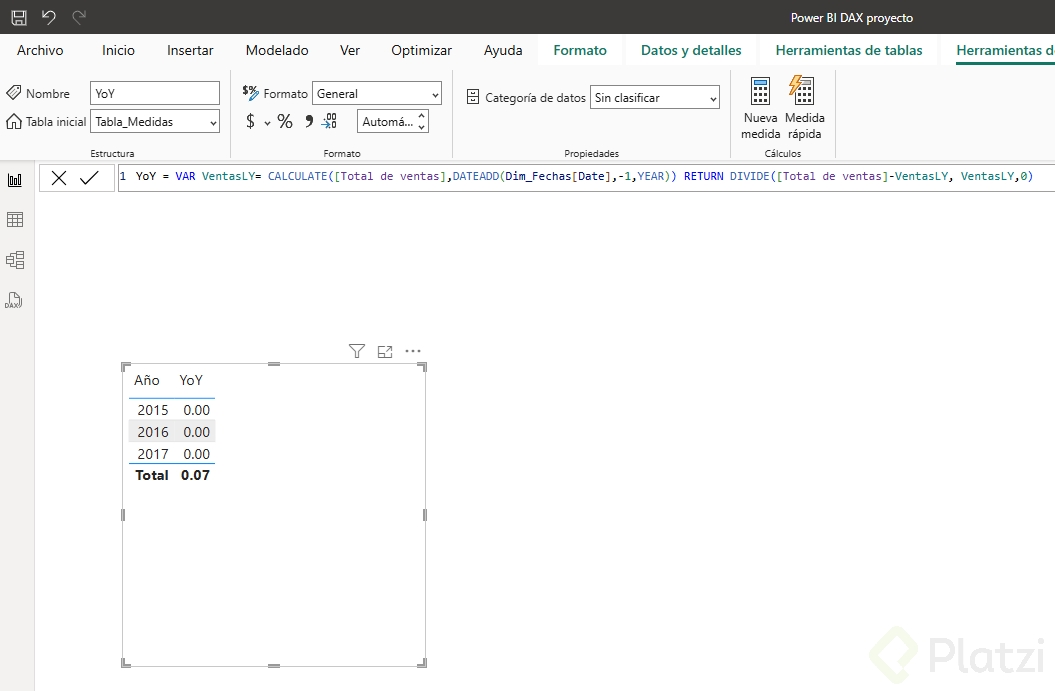The image size is (1055, 691).
Task: Open the Modelado ribbon tab
Action: pos(277,50)
